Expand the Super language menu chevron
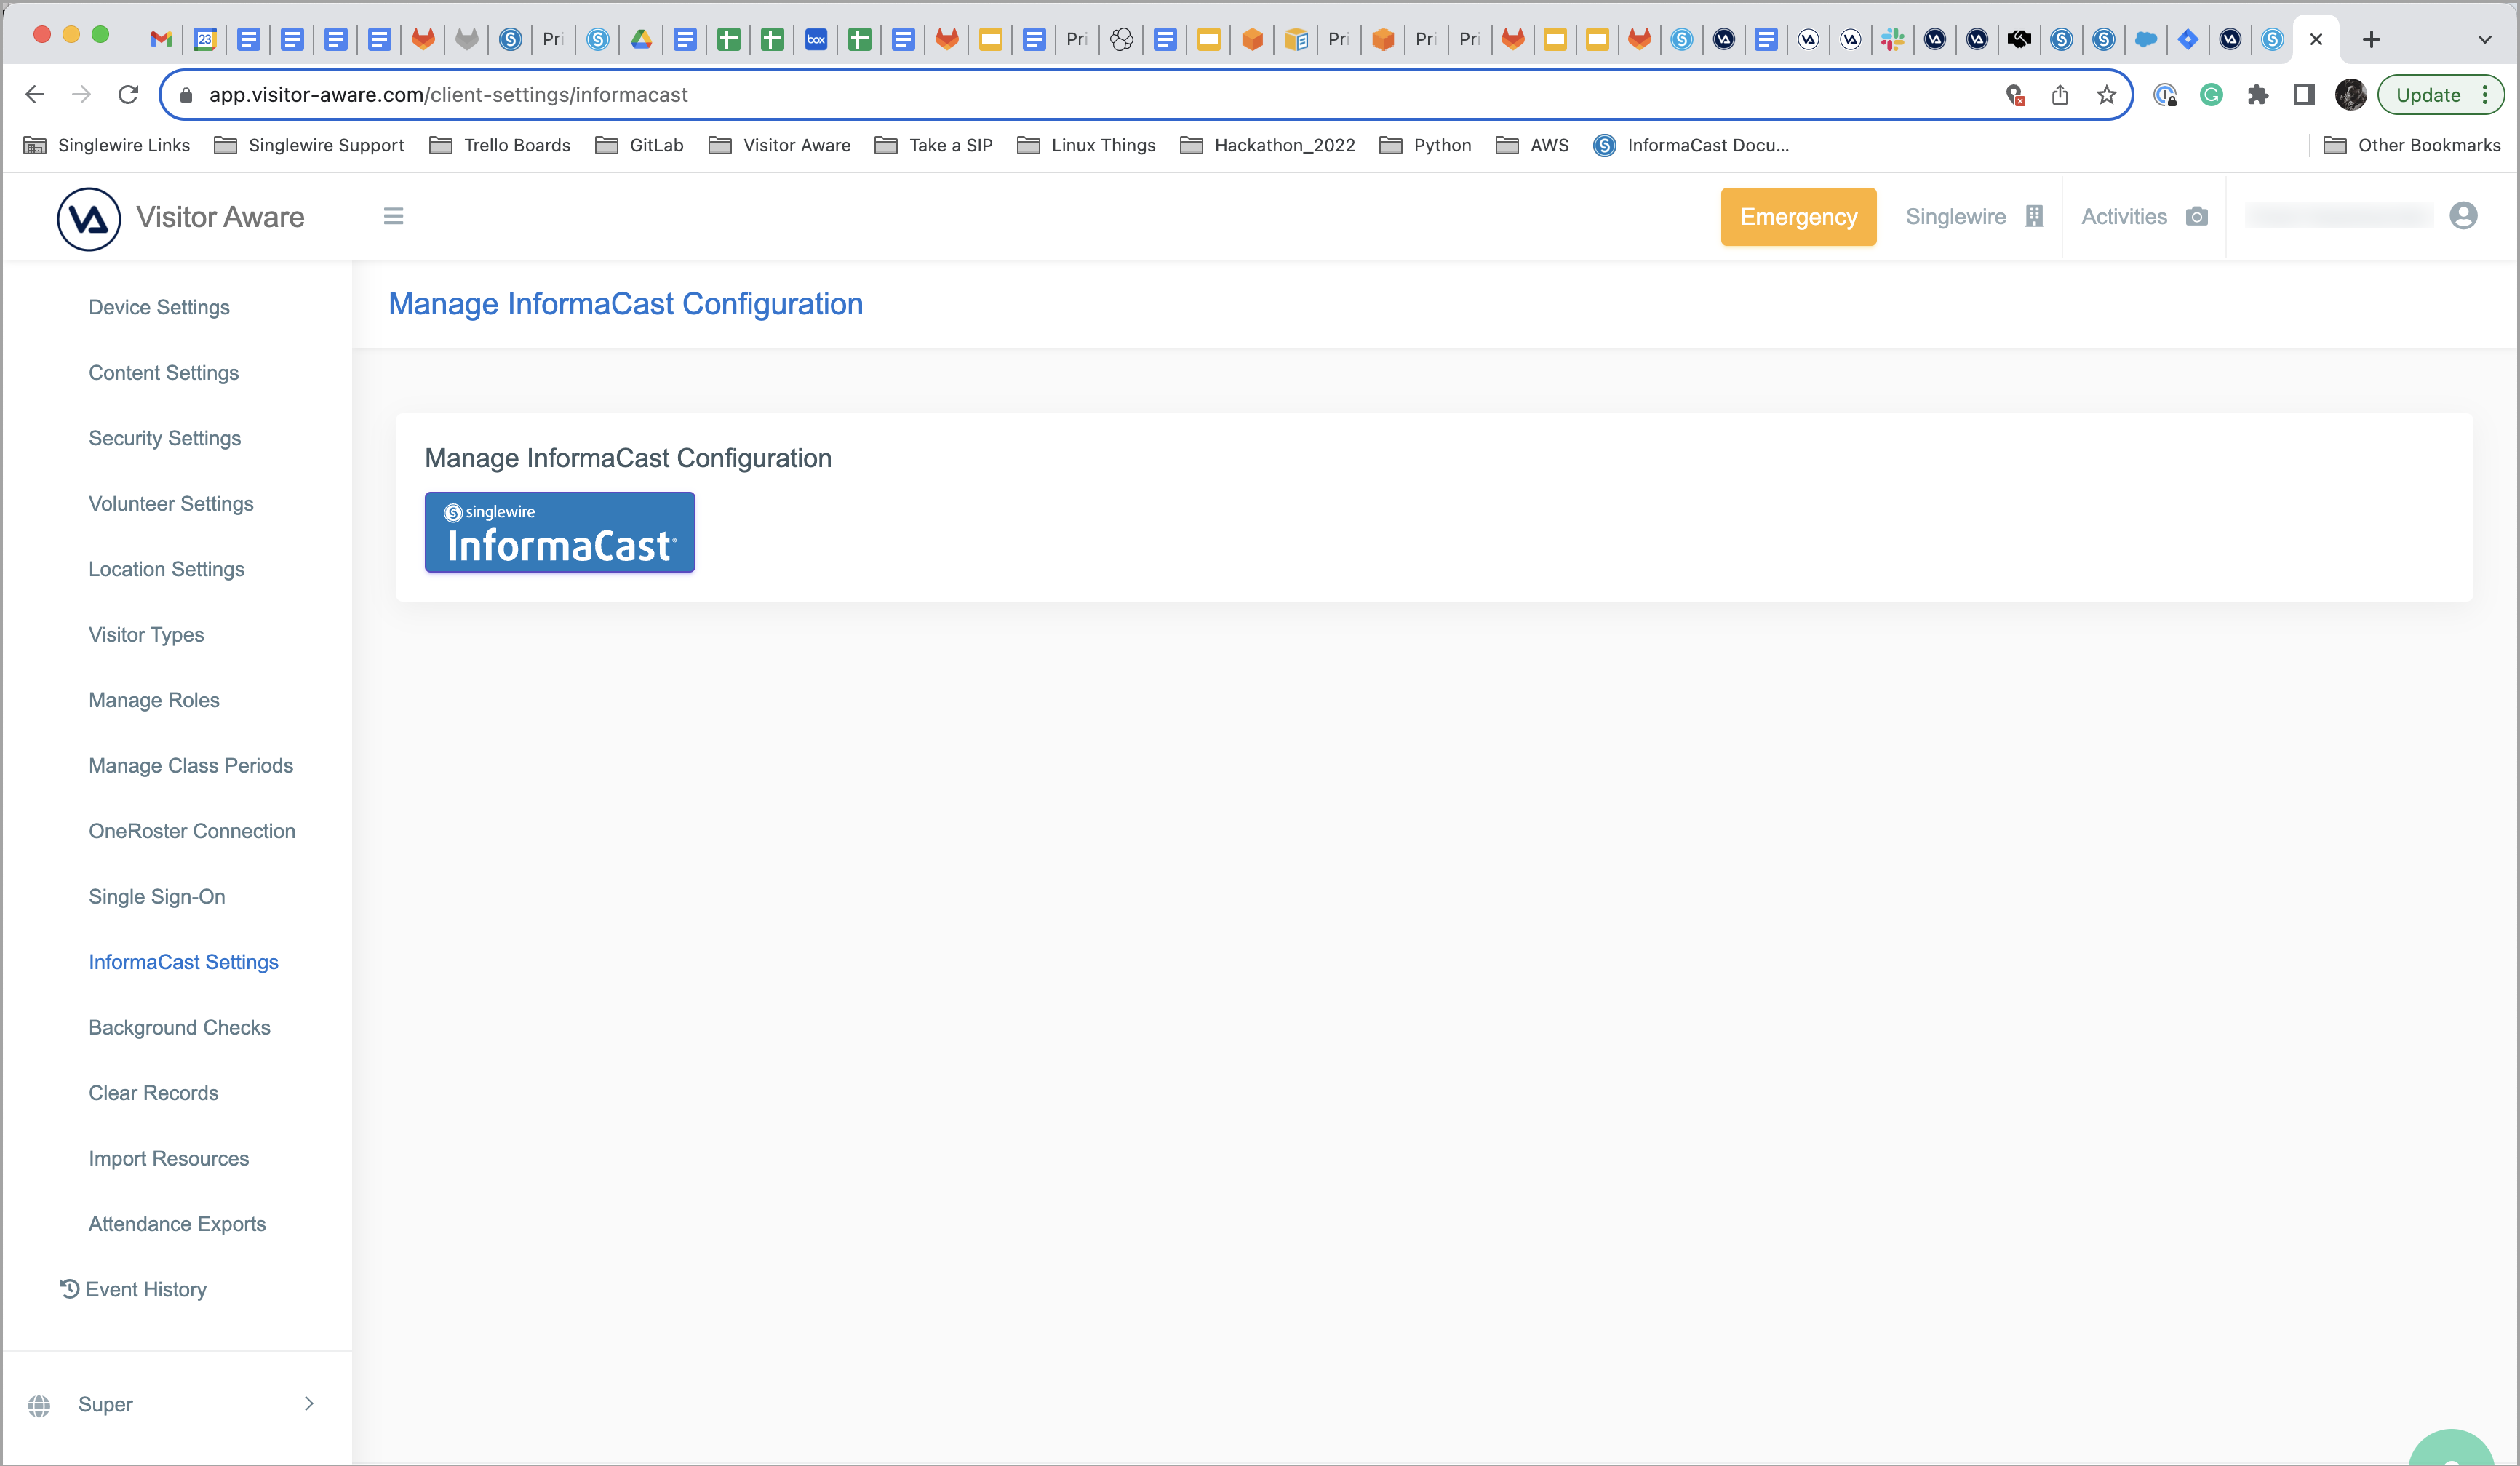The height and width of the screenshot is (1466, 2520). [x=309, y=1404]
